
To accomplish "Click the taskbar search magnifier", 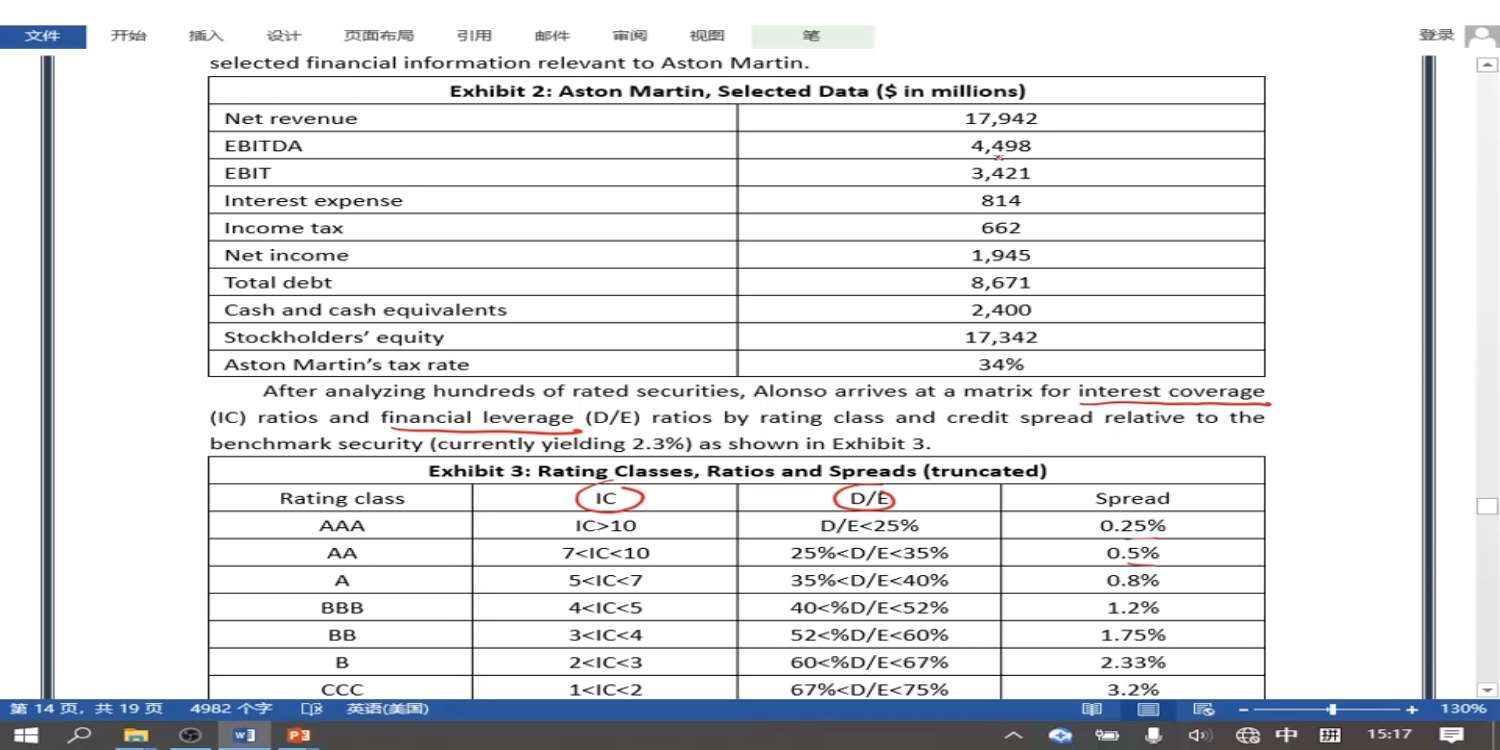I will [82, 735].
